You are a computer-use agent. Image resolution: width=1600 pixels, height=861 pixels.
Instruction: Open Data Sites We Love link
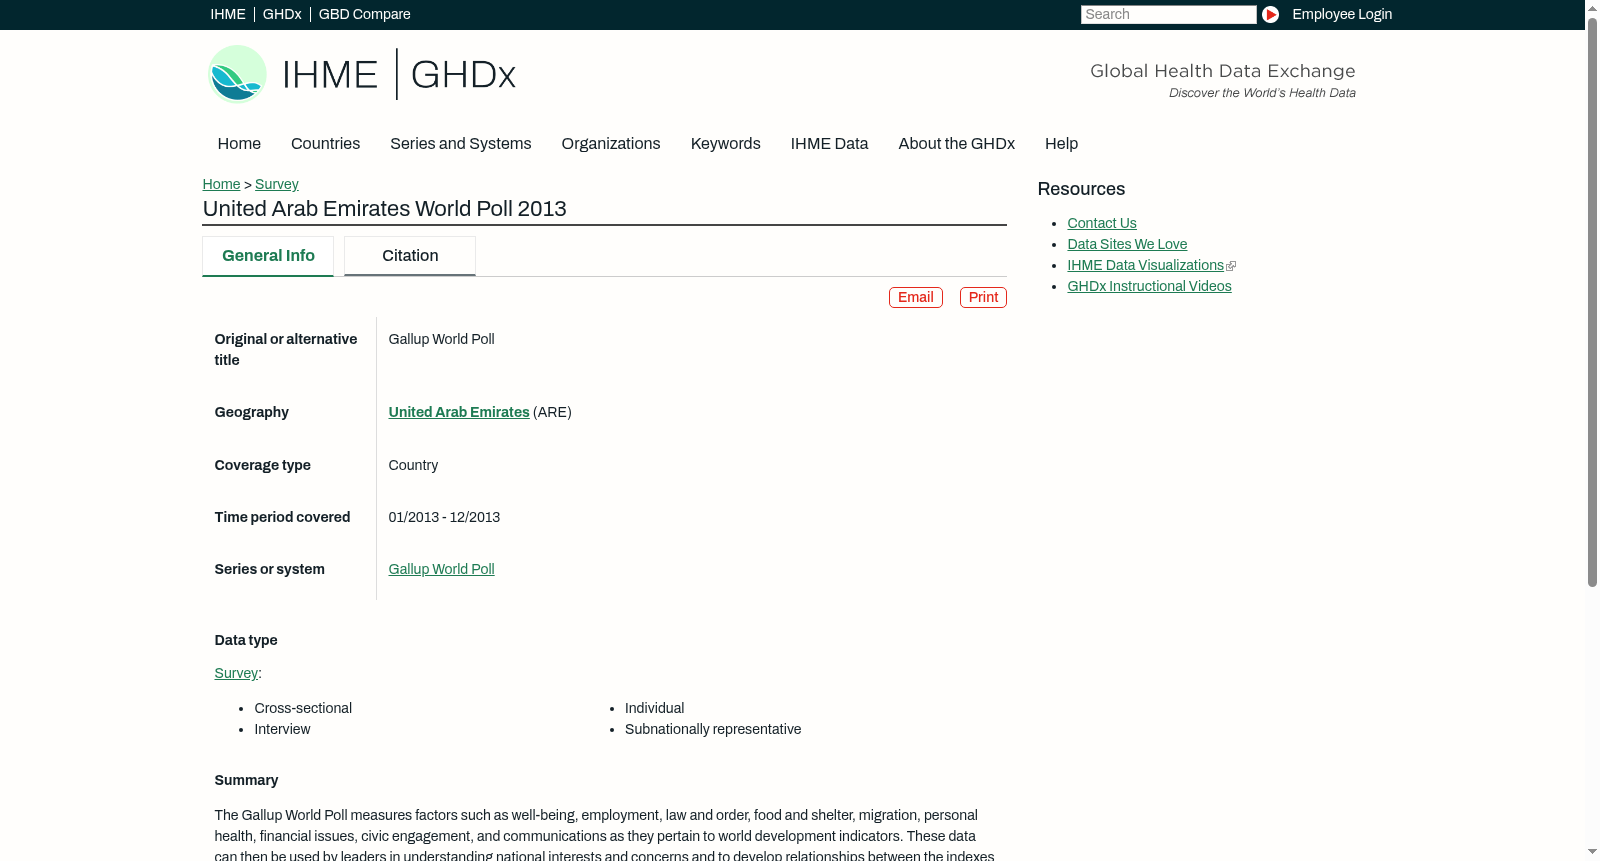(x=1127, y=244)
